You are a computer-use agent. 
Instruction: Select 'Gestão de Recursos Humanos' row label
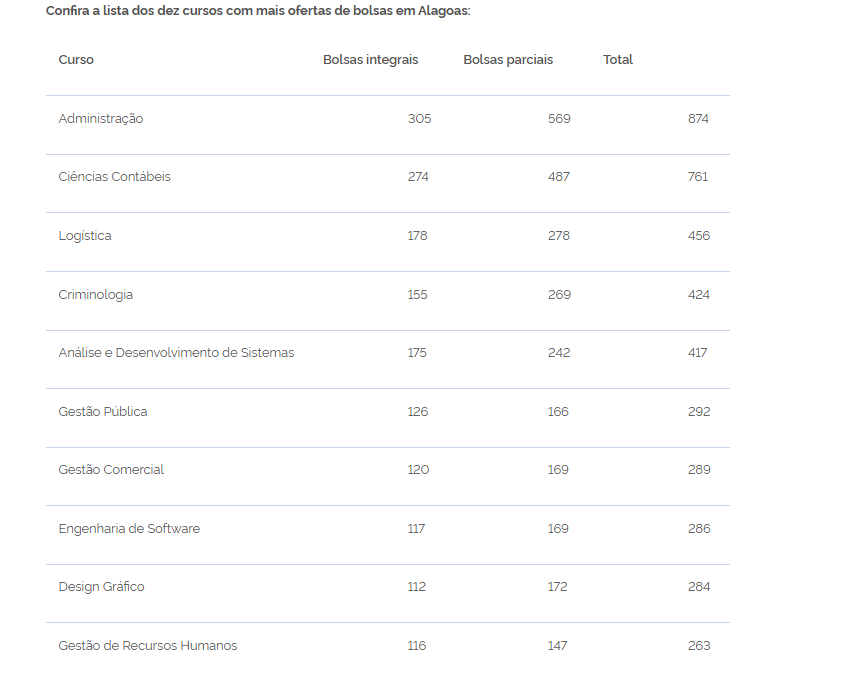[148, 646]
